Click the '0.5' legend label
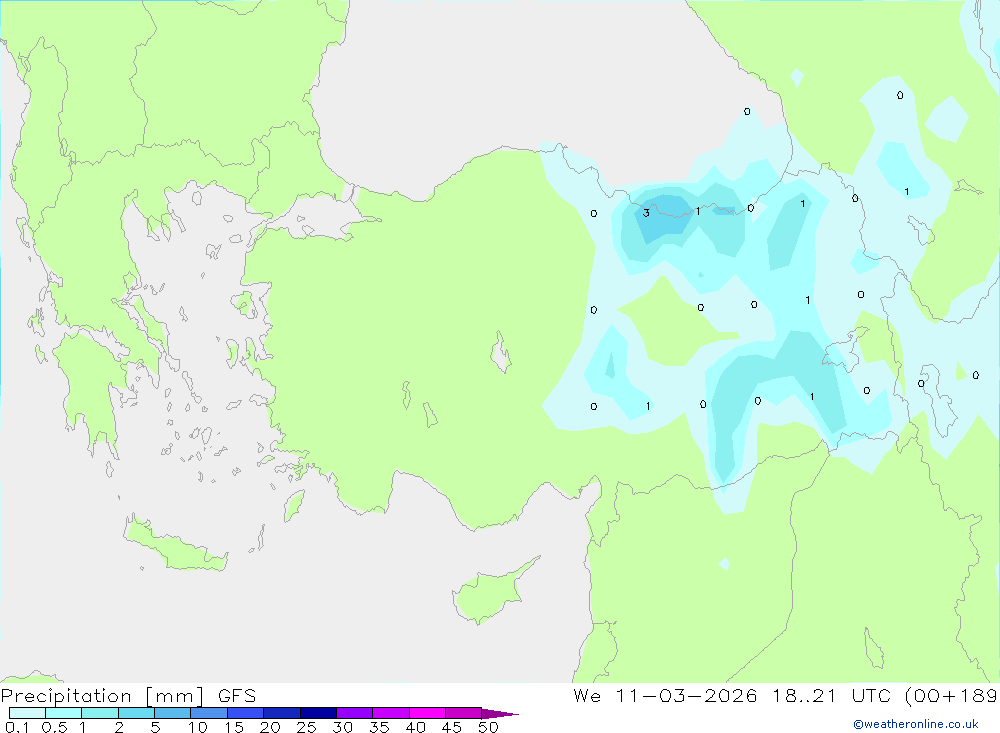 point(54,727)
